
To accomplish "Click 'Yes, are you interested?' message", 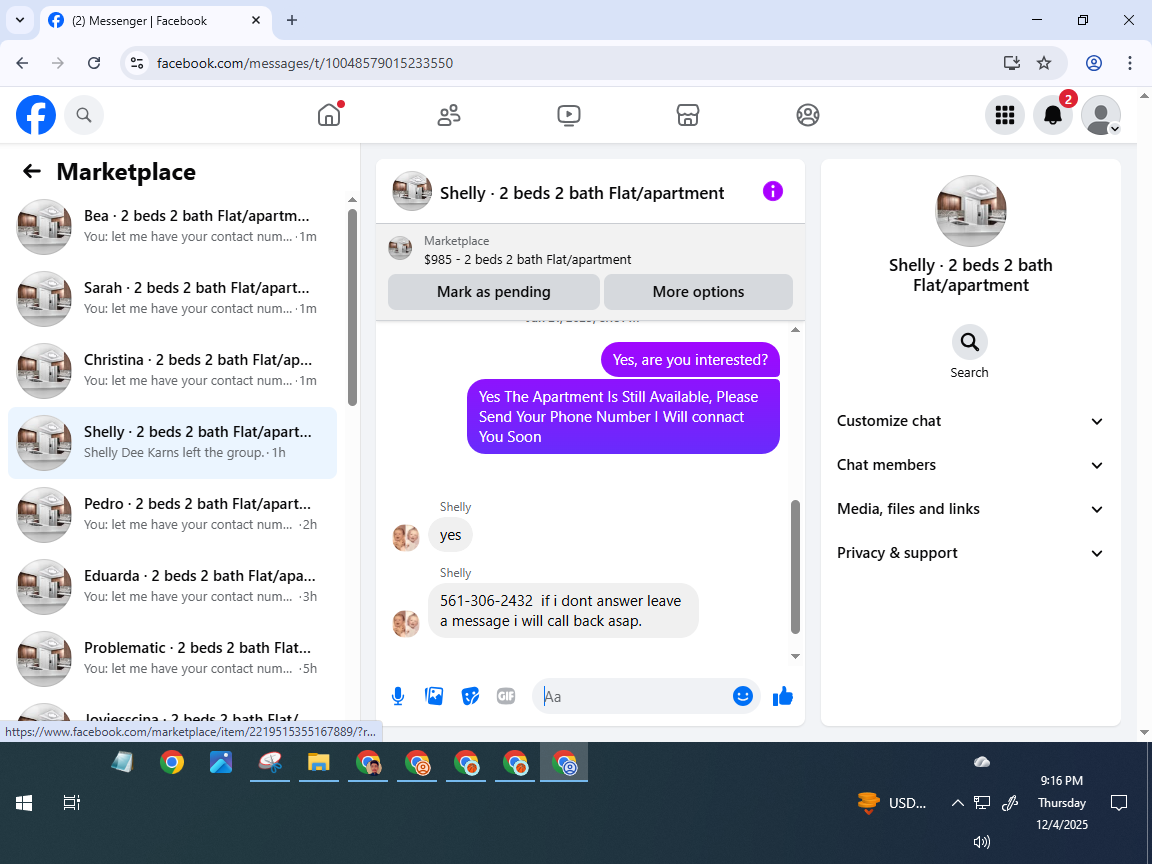I will click(690, 360).
